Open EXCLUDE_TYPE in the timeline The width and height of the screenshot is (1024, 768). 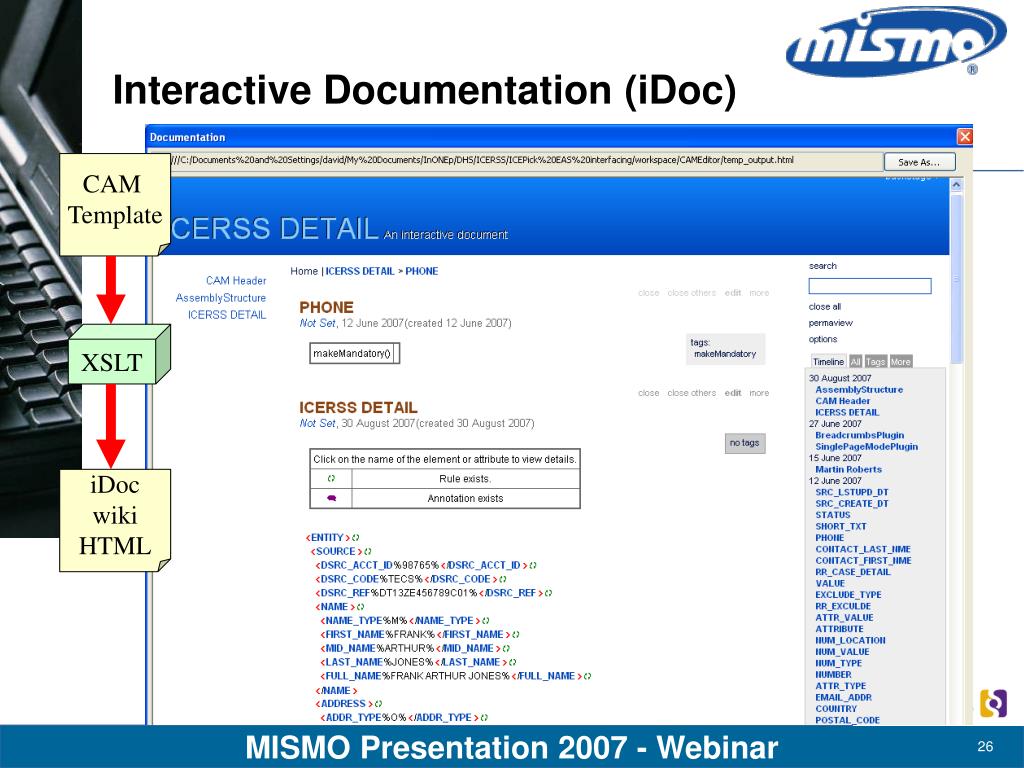point(848,595)
